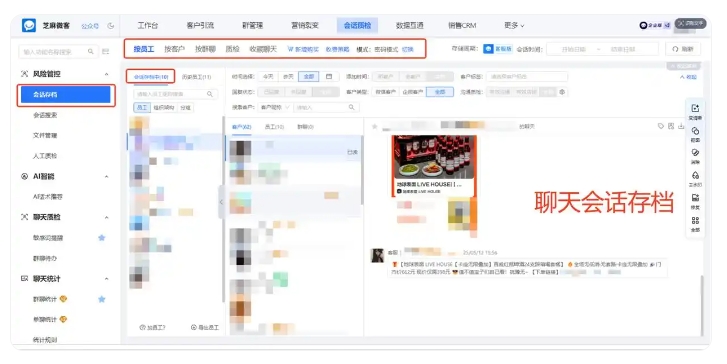
Task: Click the account avatar icon at top right
Action: (643, 26)
